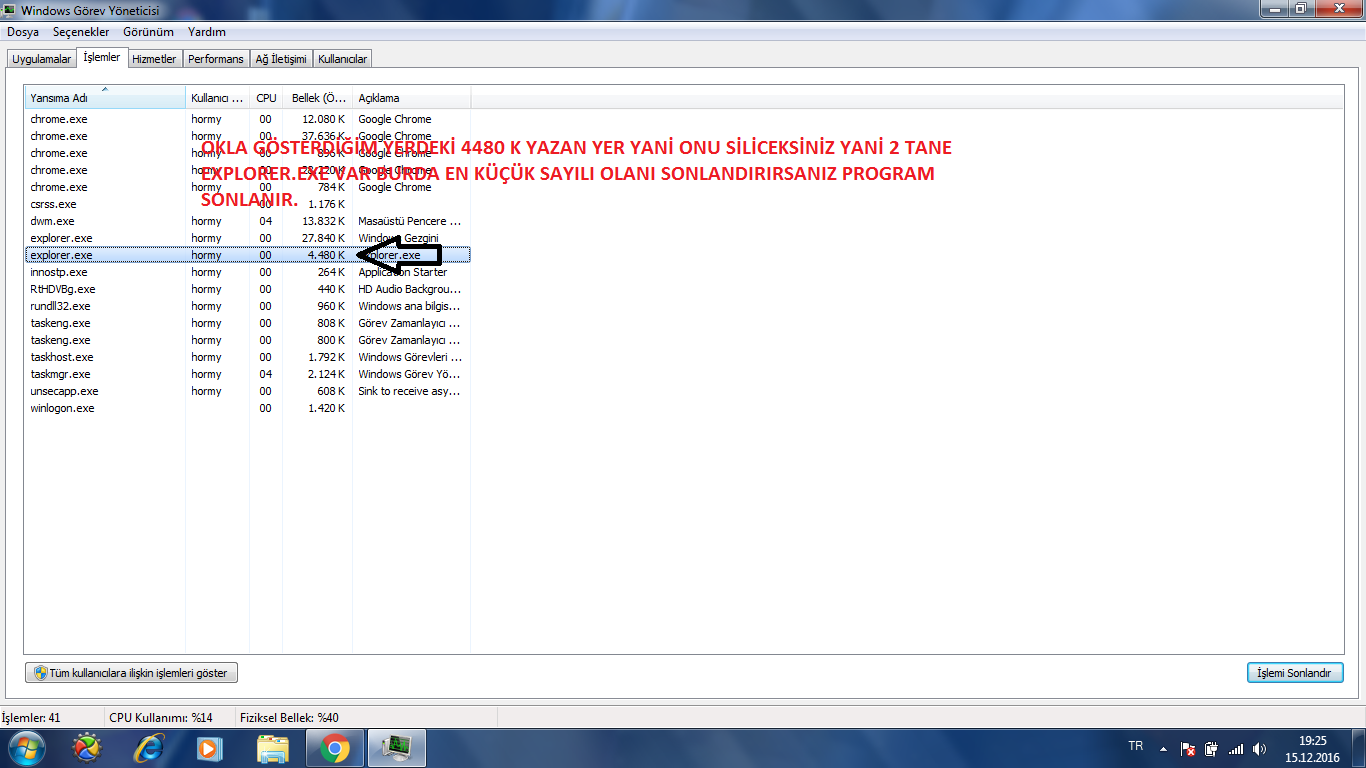Launch the colorful gear-shaped taskbar icon beside Start

[x=88, y=748]
